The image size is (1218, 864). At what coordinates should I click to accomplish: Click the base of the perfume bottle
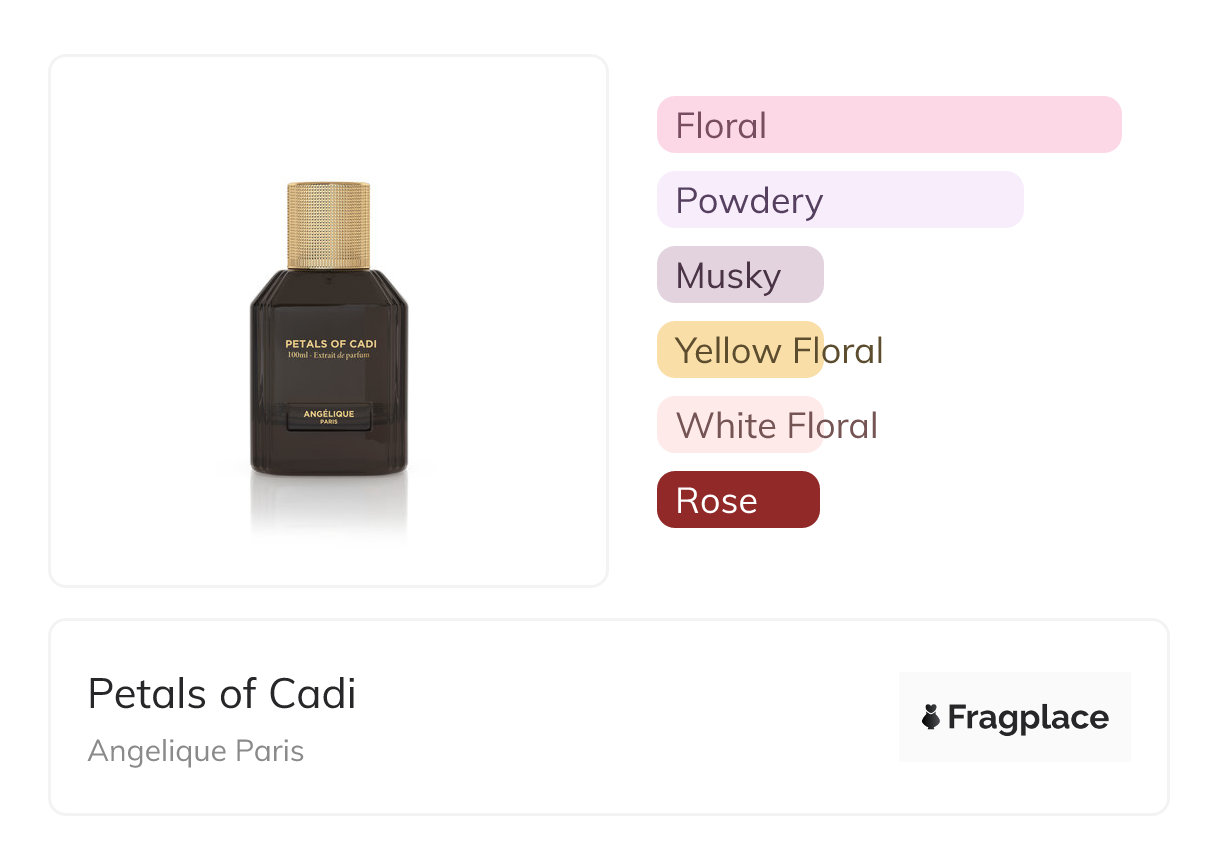click(x=329, y=462)
